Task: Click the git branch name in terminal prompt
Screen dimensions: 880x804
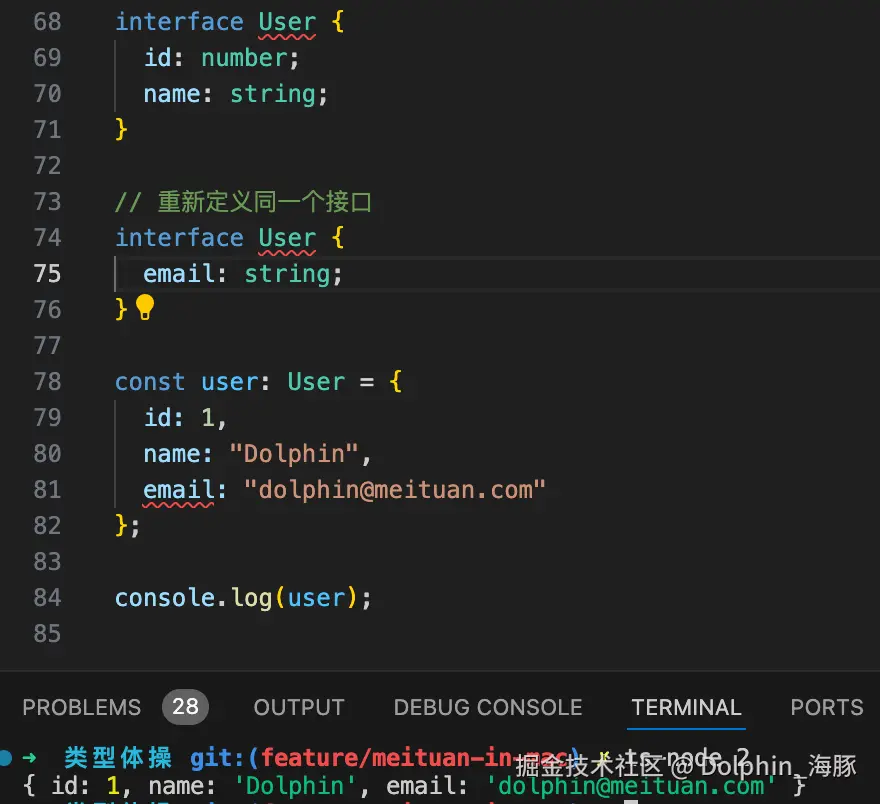Action: pos(415,758)
